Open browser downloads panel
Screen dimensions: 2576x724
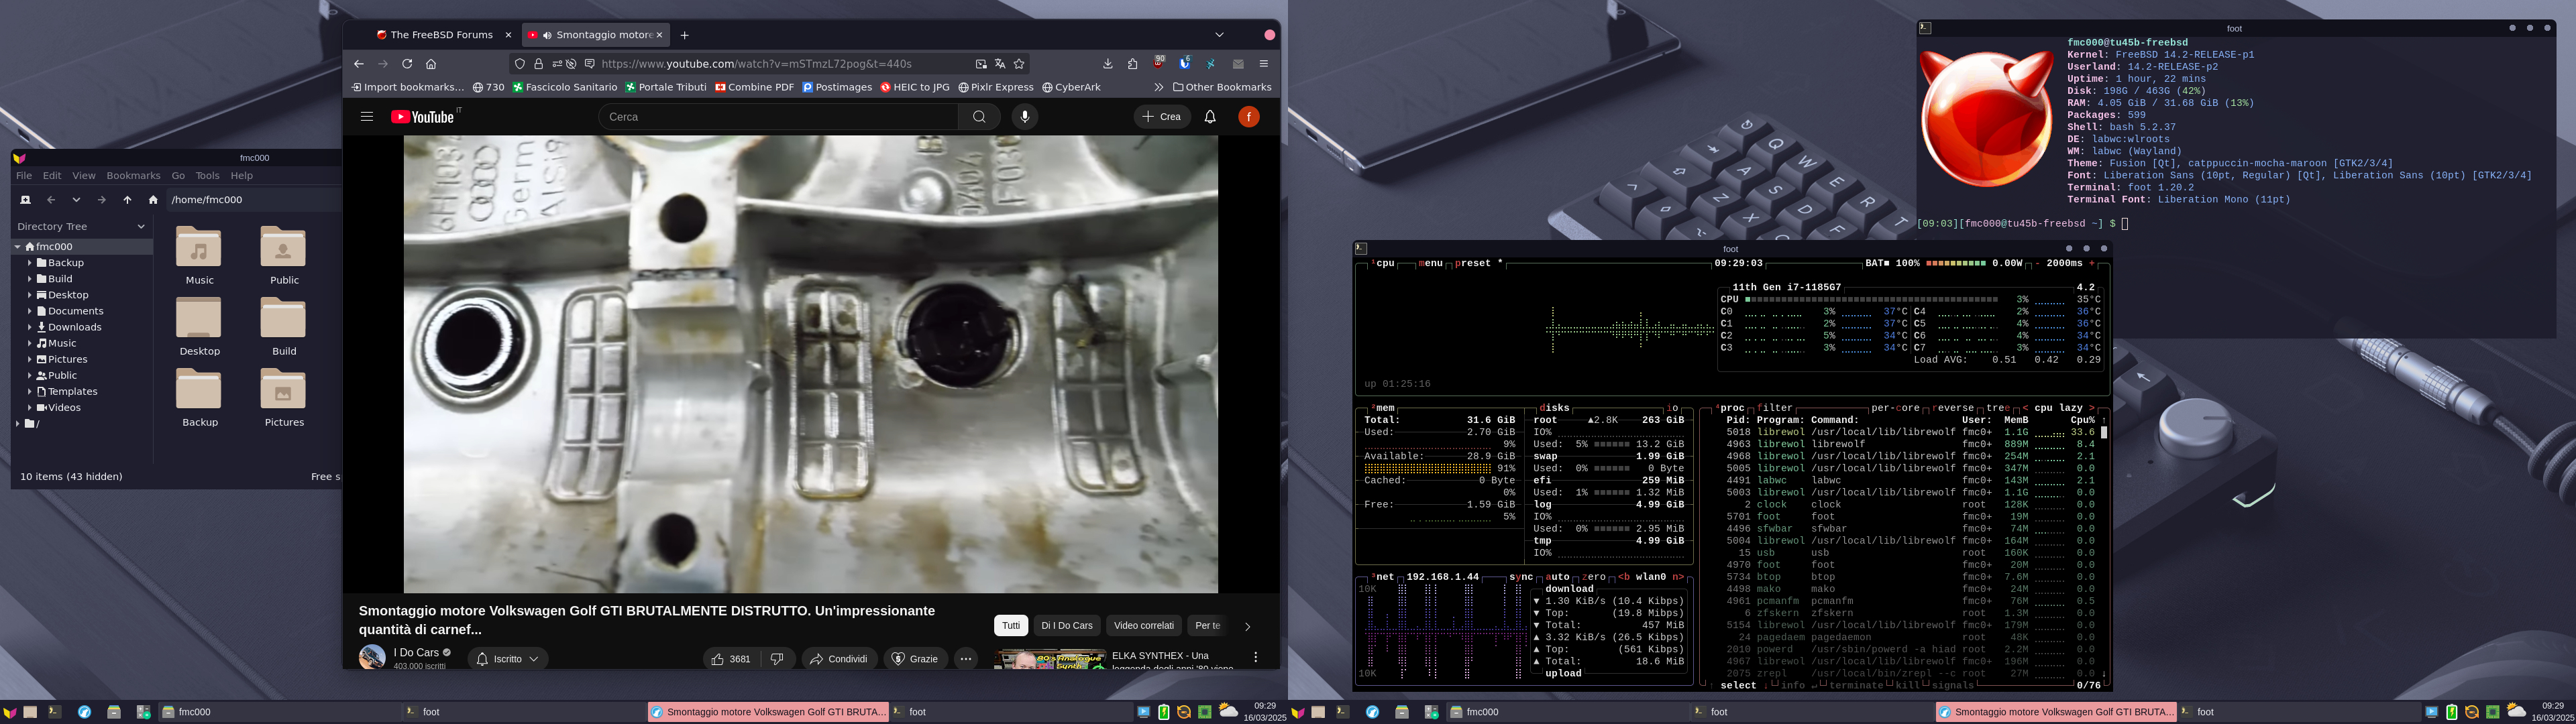click(x=1108, y=64)
